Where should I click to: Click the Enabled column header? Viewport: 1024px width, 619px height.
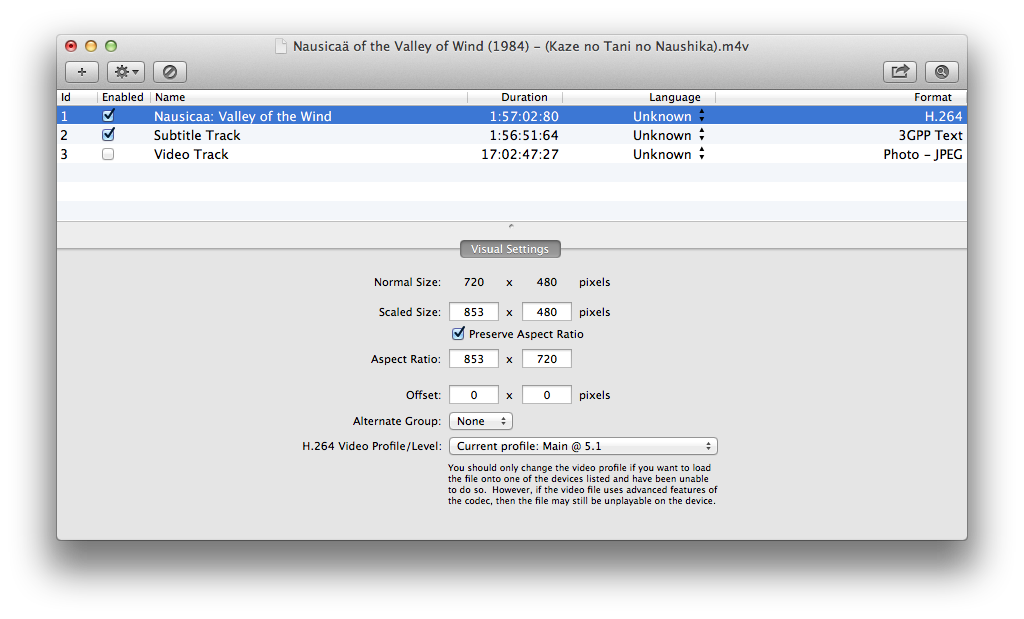[x=124, y=97]
